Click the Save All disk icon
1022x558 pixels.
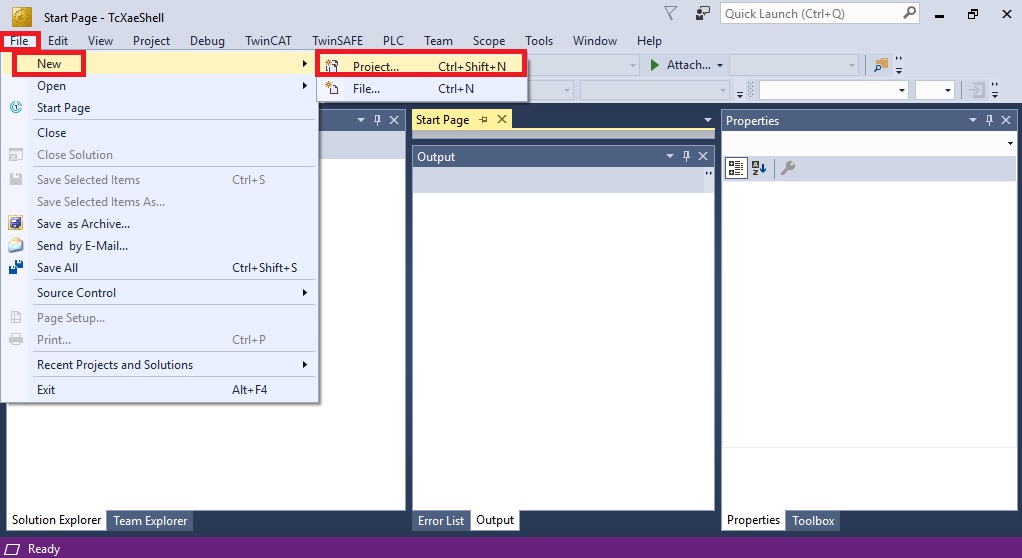click(x=16, y=267)
